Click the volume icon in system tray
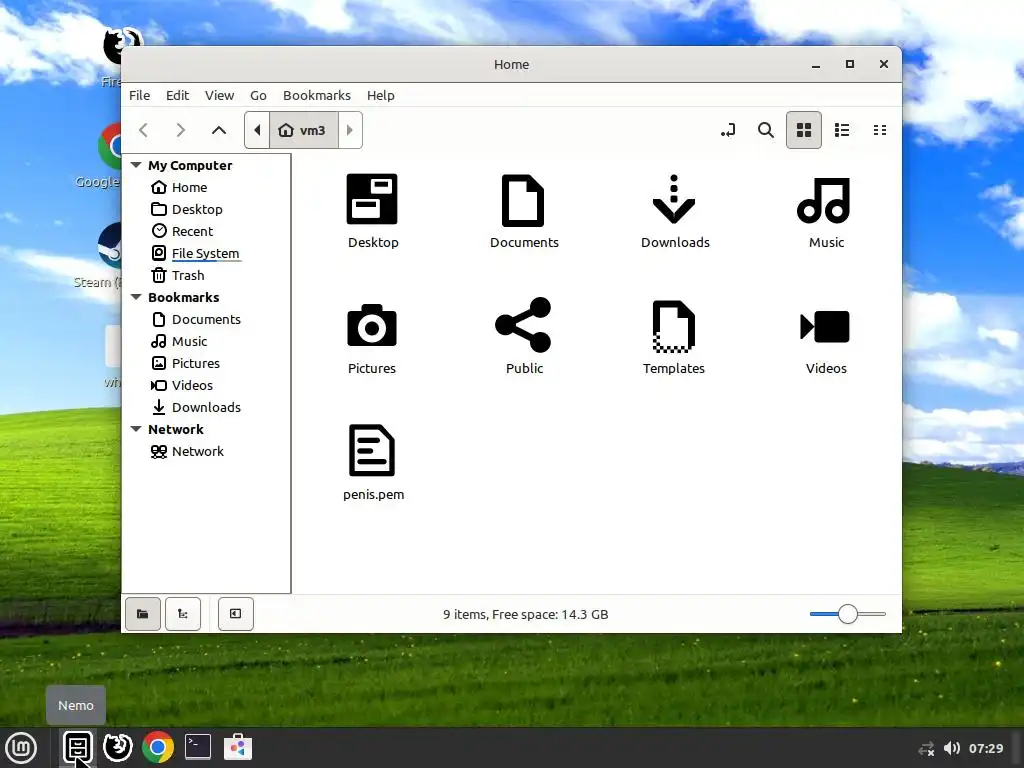The image size is (1024, 768). point(952,748)
